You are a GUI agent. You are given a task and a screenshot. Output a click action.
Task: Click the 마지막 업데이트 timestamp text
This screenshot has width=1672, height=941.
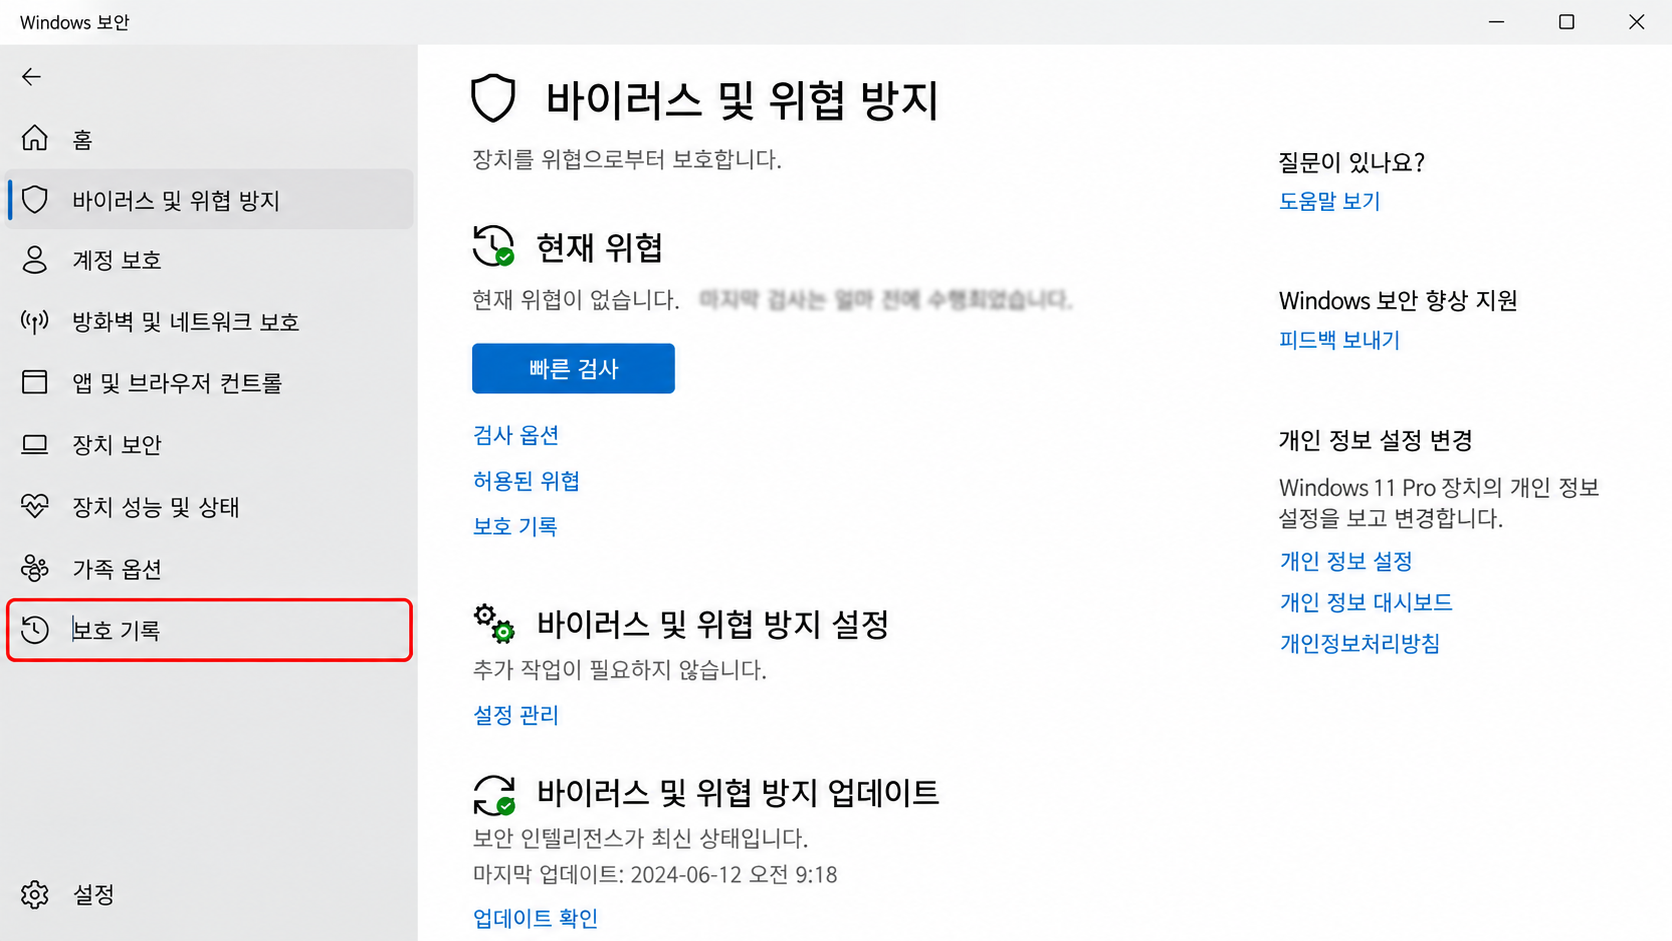655,875
